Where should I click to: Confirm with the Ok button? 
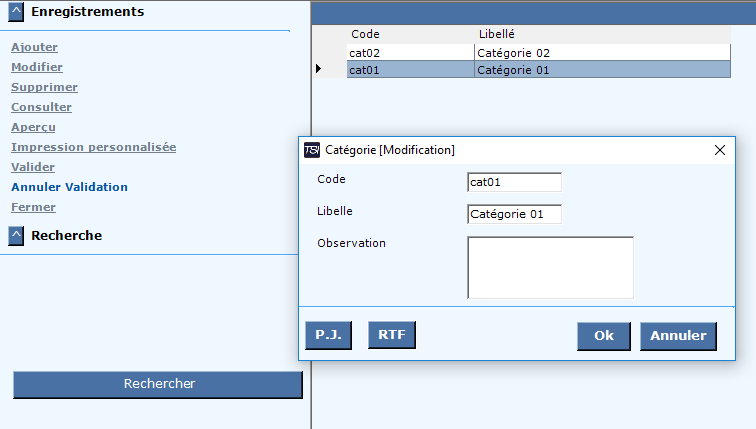coord(604,336)
